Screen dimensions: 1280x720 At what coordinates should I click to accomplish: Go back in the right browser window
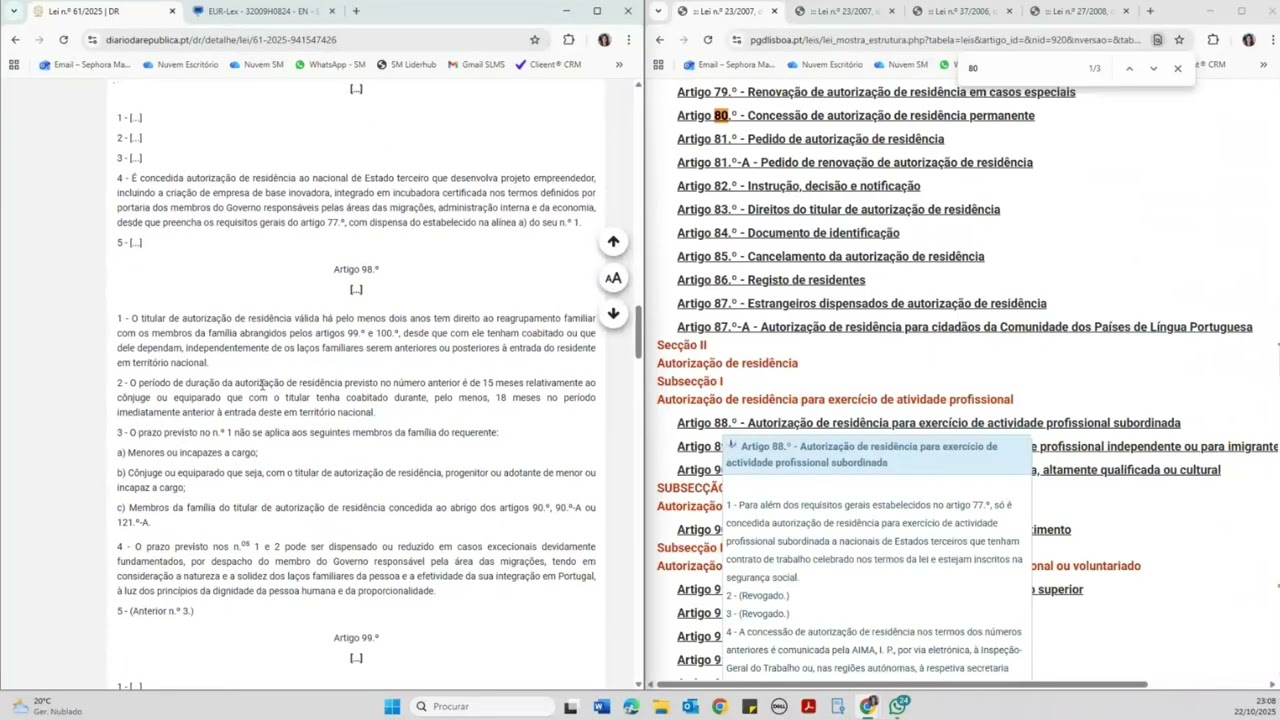(x=660, y=40)
